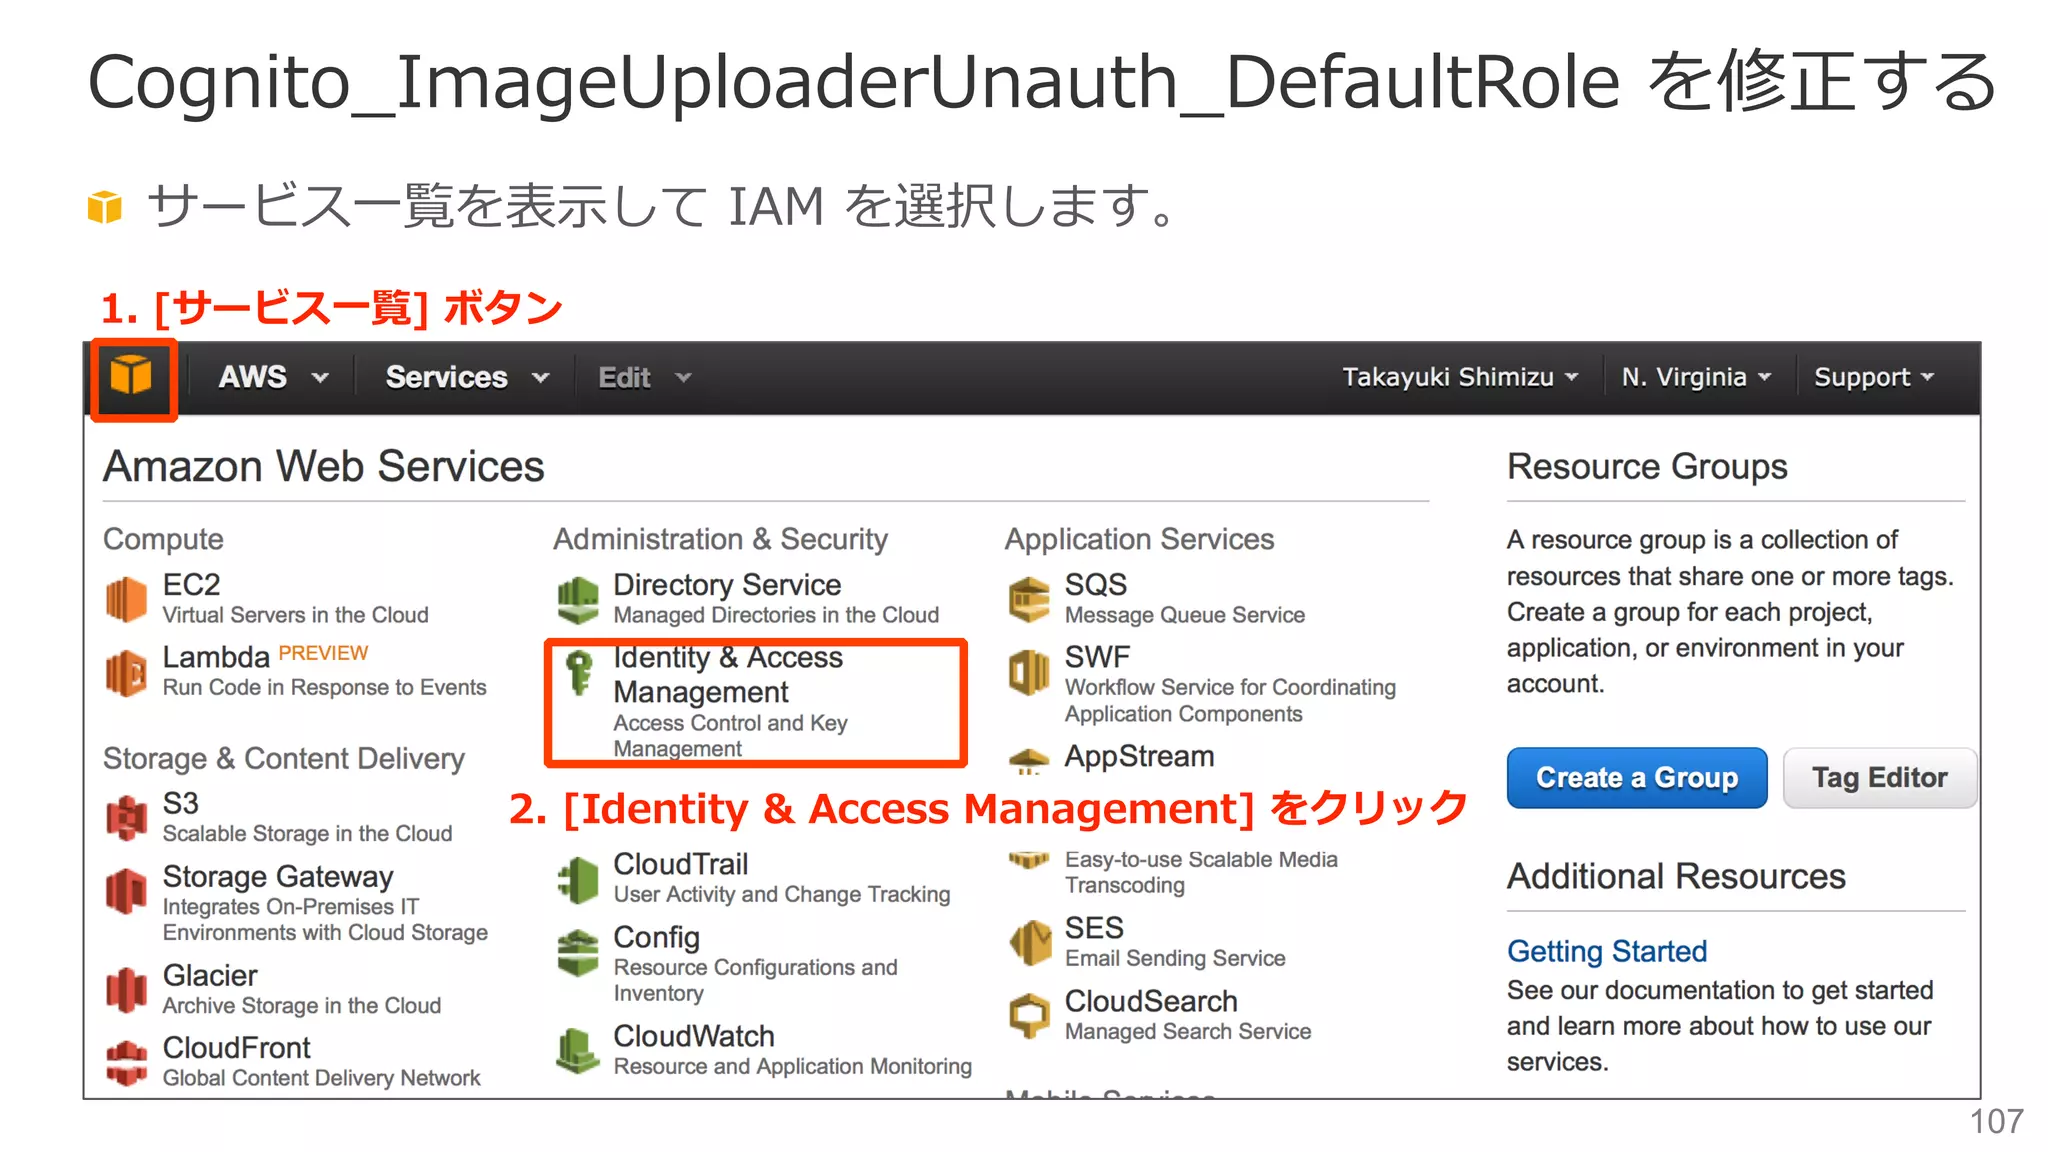Open the Takayuki Shimizu account menu
2048x1152 pixels.
click(x=1461, y=377)
